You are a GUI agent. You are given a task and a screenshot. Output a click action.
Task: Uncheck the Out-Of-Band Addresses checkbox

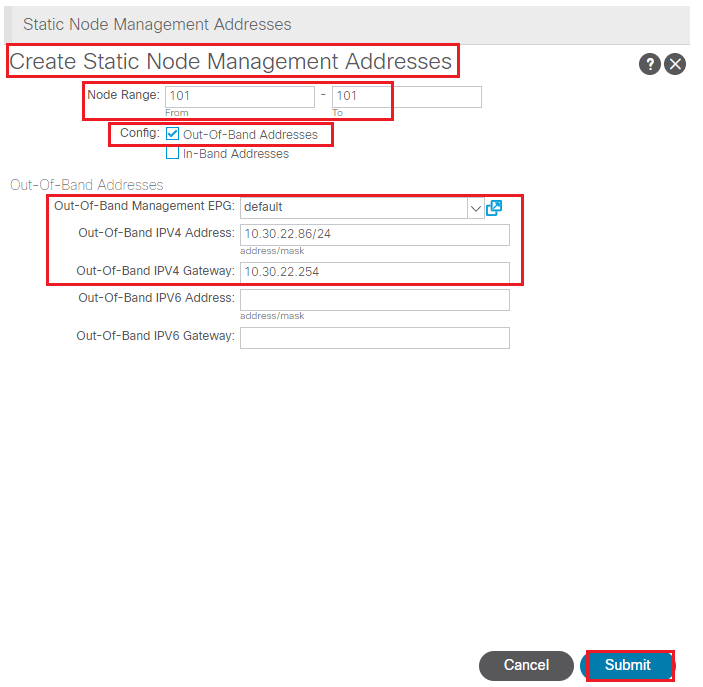tap(173, 134)
